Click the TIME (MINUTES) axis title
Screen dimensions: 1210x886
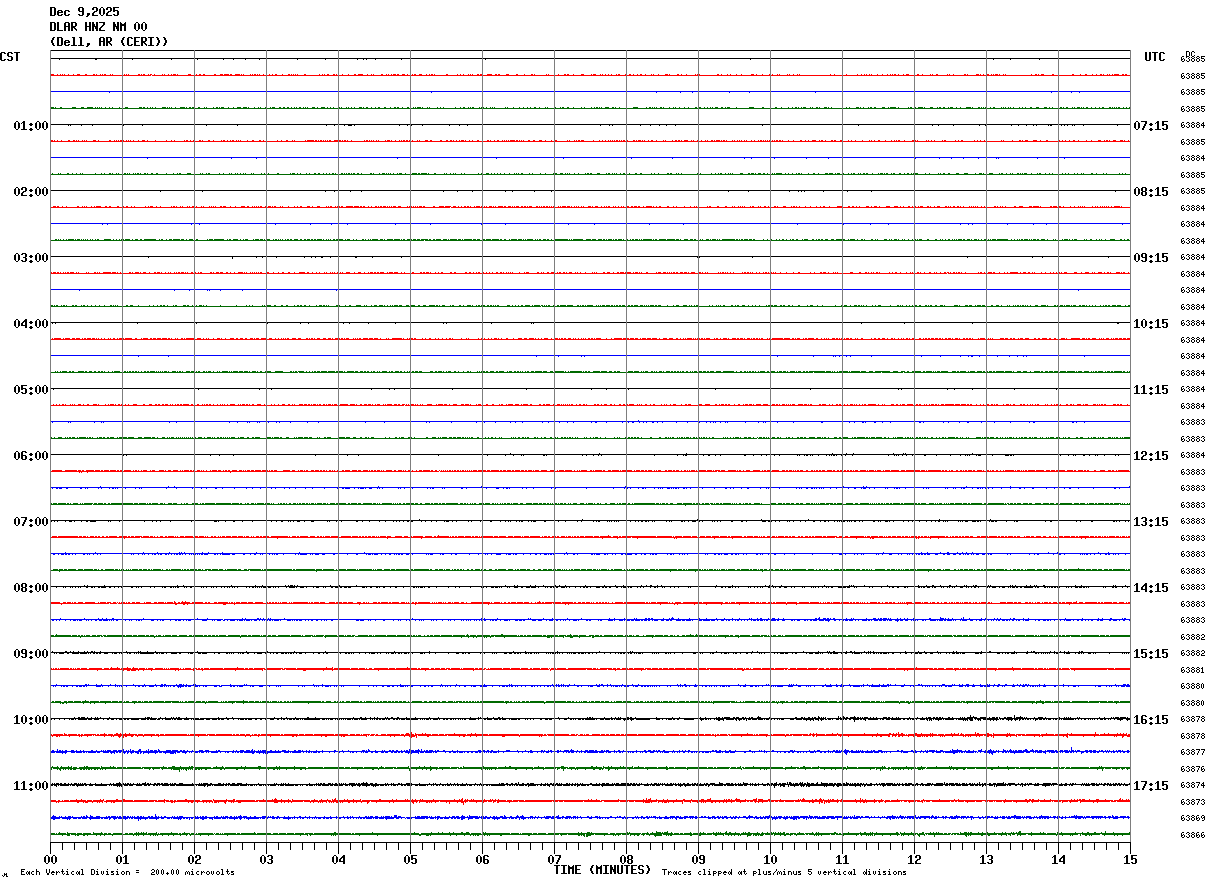[602, 870]
